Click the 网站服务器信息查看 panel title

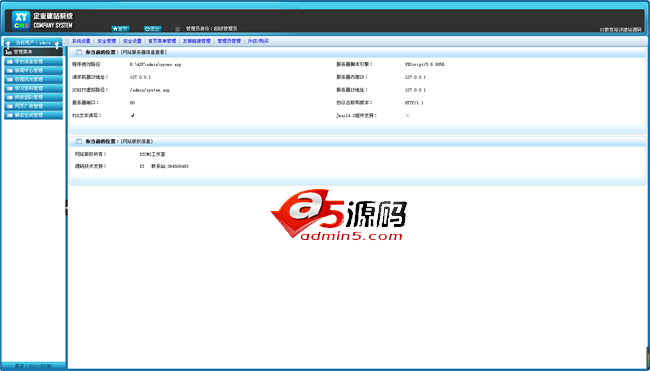point(144,53)
